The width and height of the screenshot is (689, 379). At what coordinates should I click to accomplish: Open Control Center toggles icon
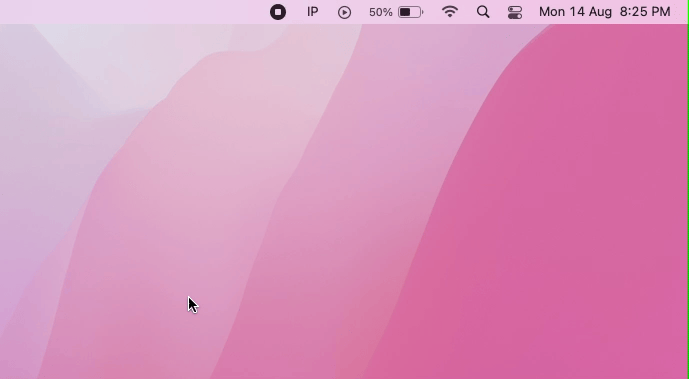click(x=515, y=12)
